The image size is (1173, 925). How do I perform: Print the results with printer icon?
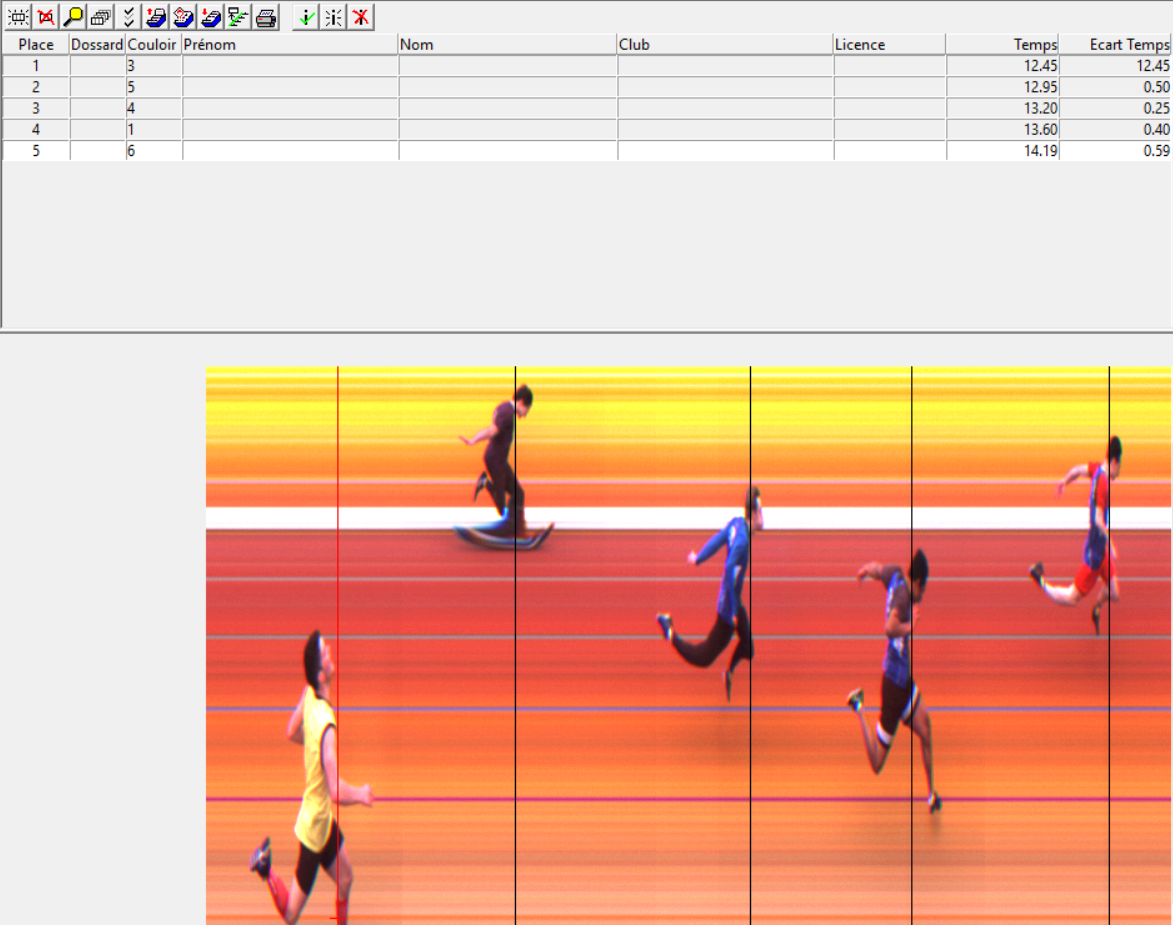tap(266, 17)
